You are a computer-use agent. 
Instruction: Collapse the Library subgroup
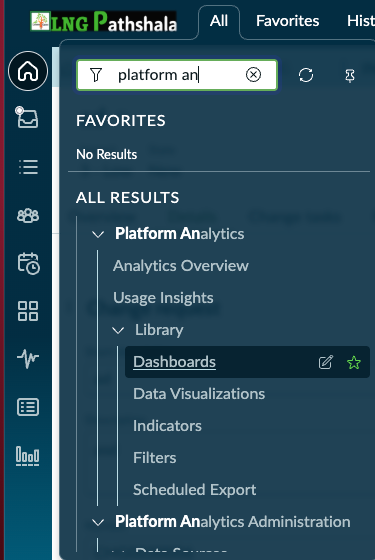(118, 330)
